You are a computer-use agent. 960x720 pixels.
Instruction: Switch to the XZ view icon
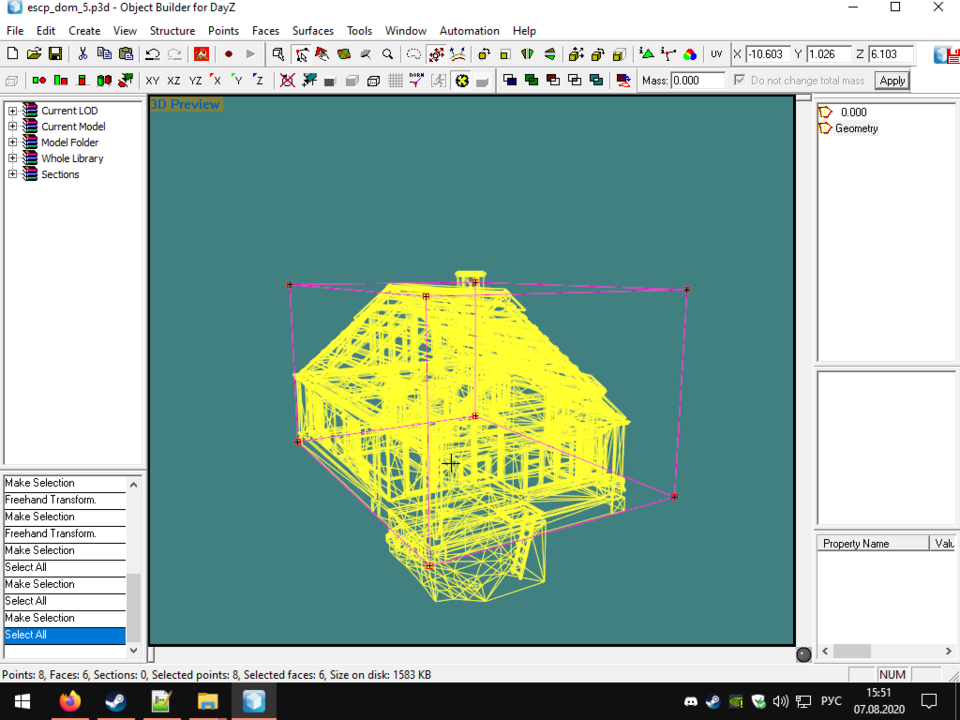[174, 80]
